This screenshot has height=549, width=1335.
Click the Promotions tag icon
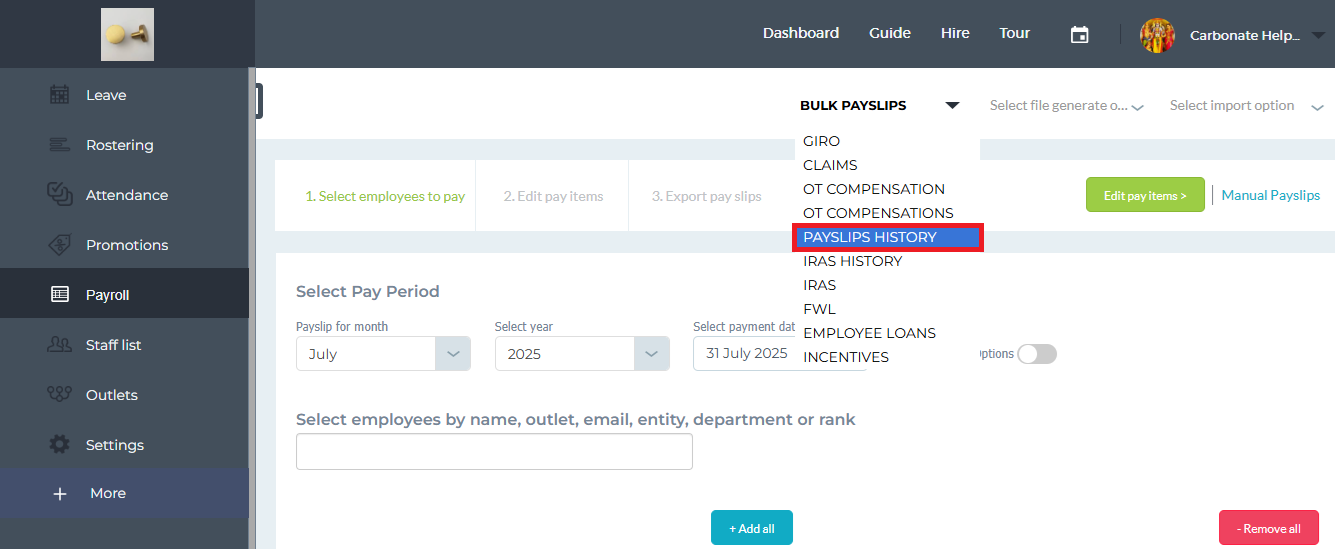pyautogui.click(x=60, y=245)
